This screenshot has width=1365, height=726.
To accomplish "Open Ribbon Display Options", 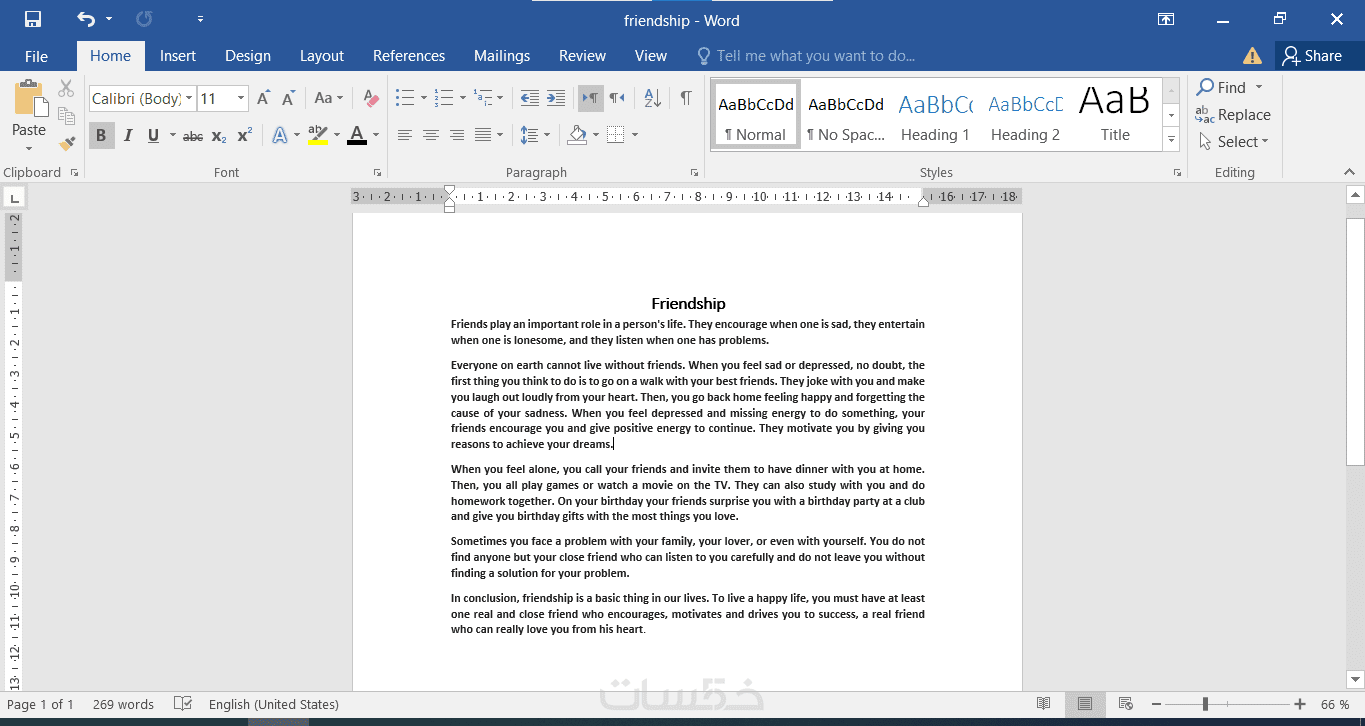I will click(x=1166, y=20).
